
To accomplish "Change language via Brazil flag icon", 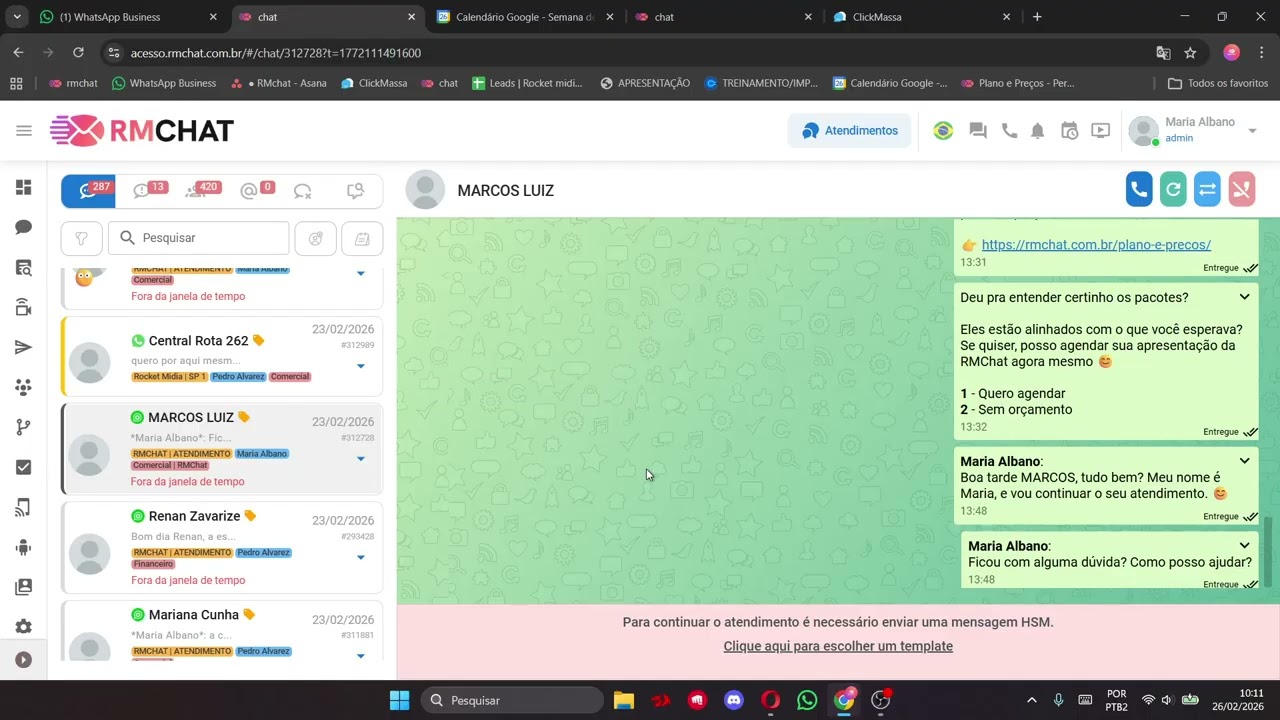I will (943, 131).
